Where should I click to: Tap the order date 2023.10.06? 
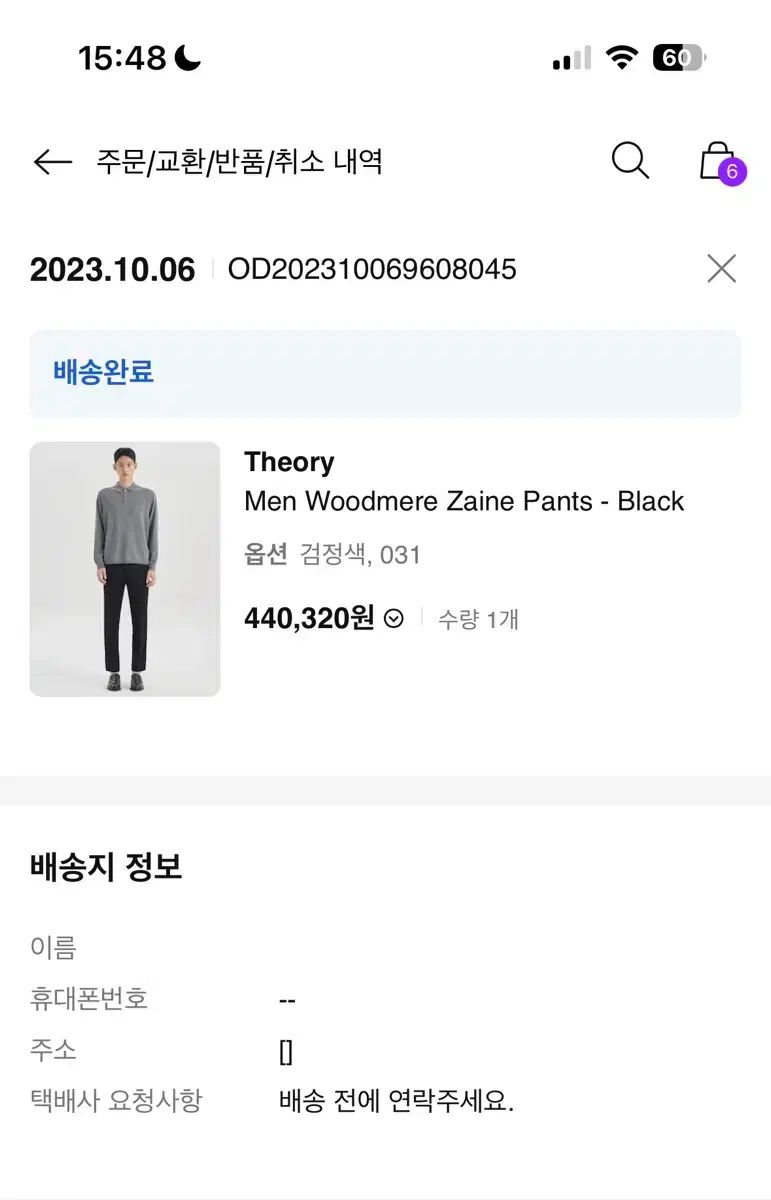click(112, 270)
